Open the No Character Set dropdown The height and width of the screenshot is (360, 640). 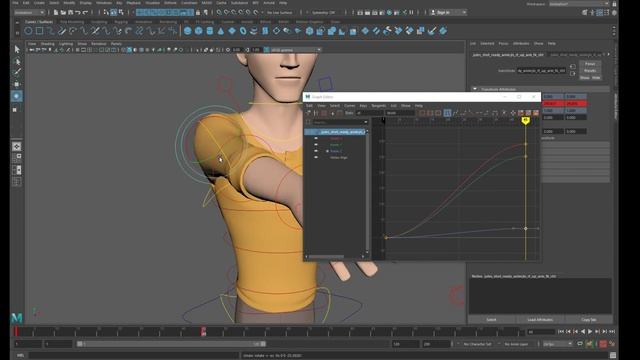pyautogui.click(x=478, y=344)
